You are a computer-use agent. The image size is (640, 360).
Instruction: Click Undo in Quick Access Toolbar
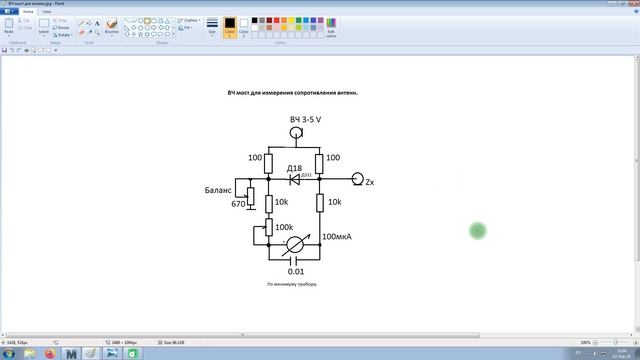pos(12,50)
